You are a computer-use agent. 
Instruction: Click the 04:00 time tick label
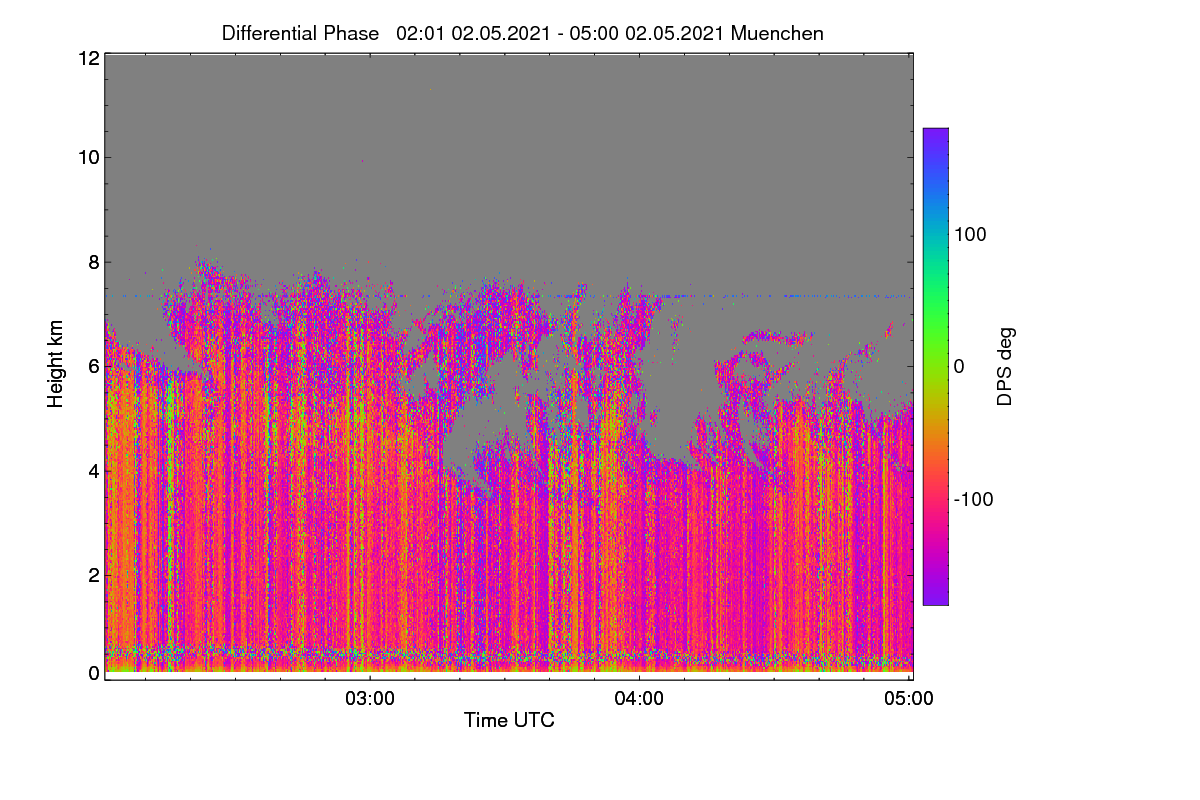pyautogui.click(x=639, y=699)
